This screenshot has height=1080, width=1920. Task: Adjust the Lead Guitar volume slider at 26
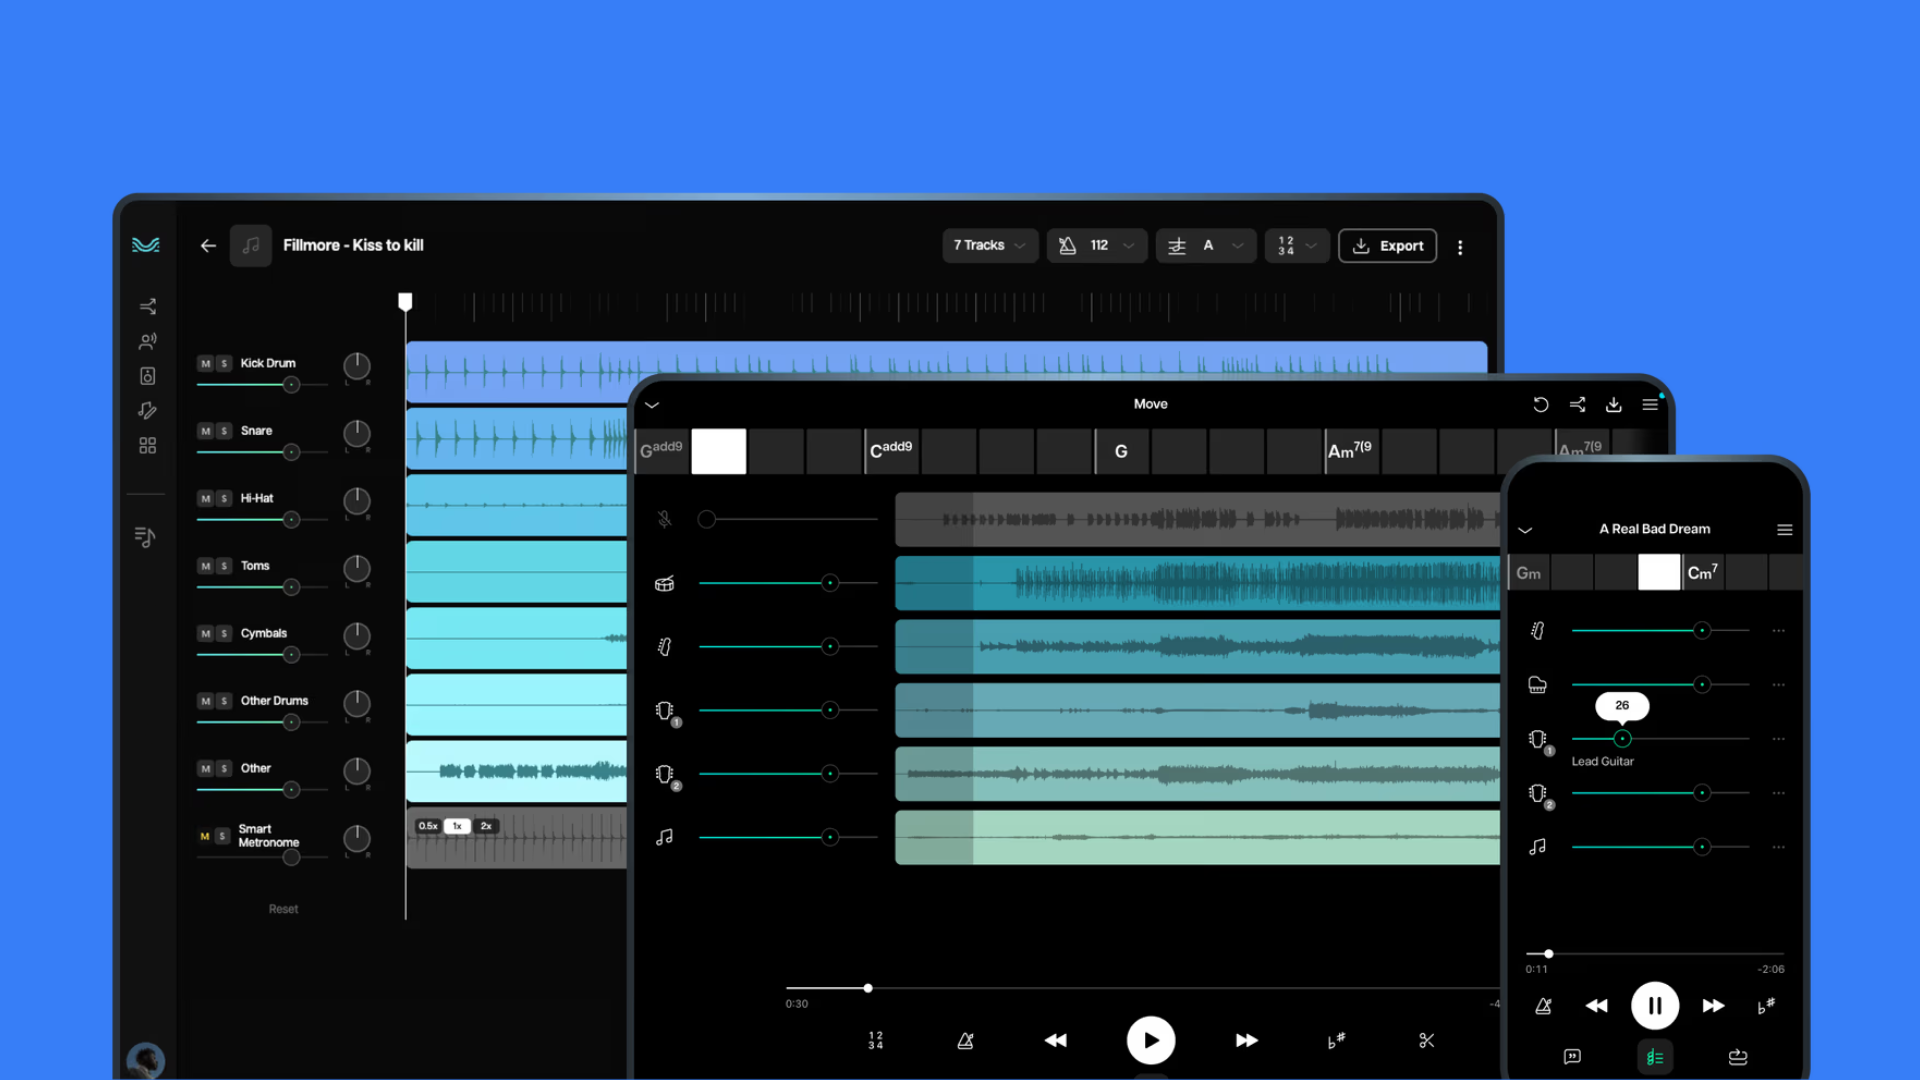pyautogui.click(x=1660, y=739)
